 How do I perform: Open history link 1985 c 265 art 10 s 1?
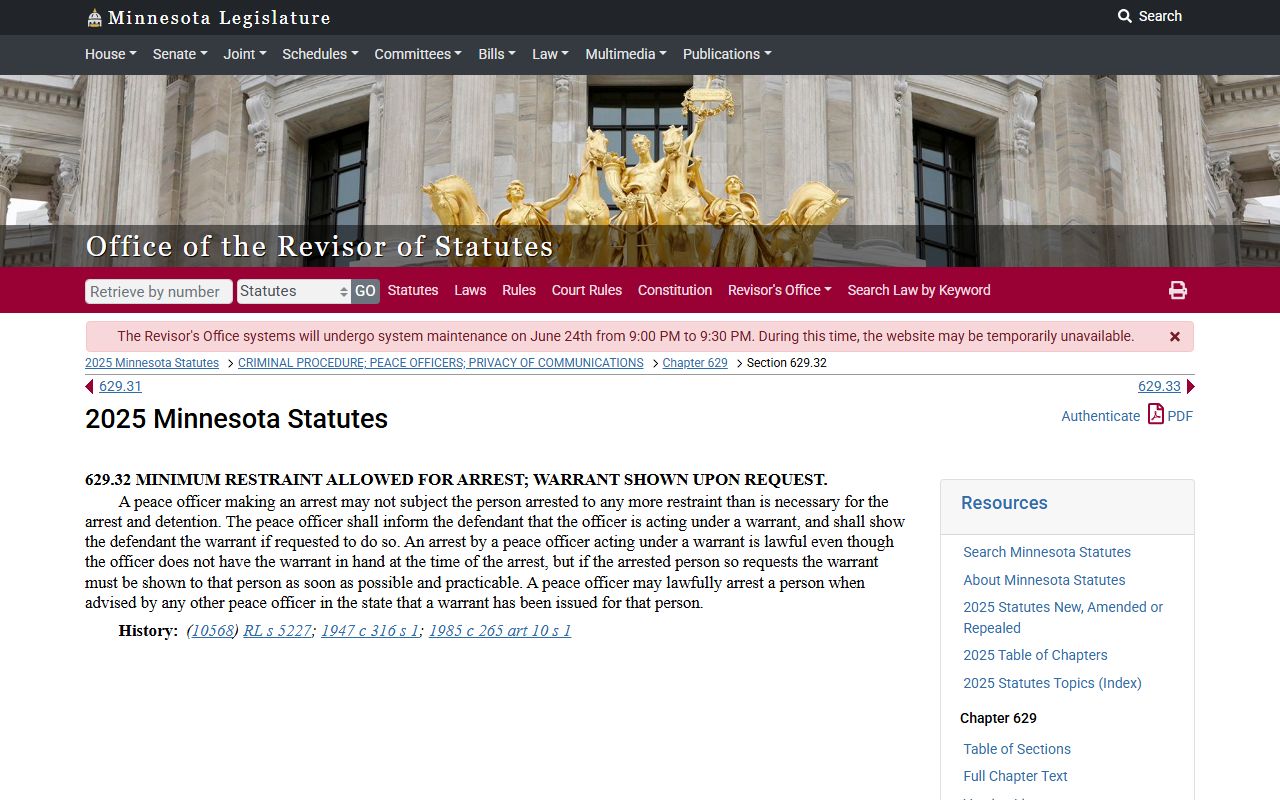coord(500,630)
